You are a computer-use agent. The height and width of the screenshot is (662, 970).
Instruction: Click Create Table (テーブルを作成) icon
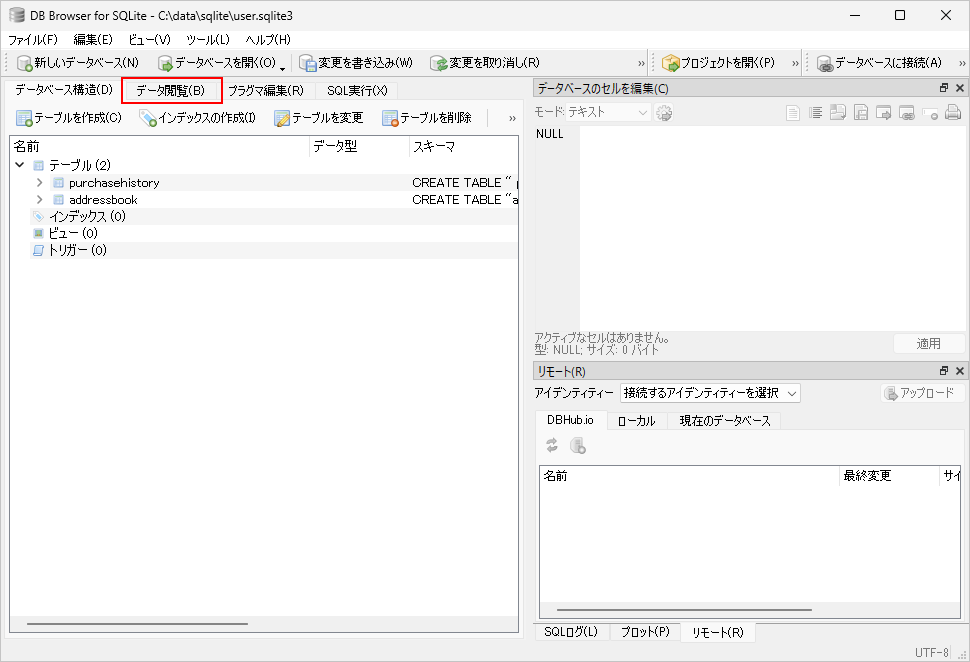point(24,118)
